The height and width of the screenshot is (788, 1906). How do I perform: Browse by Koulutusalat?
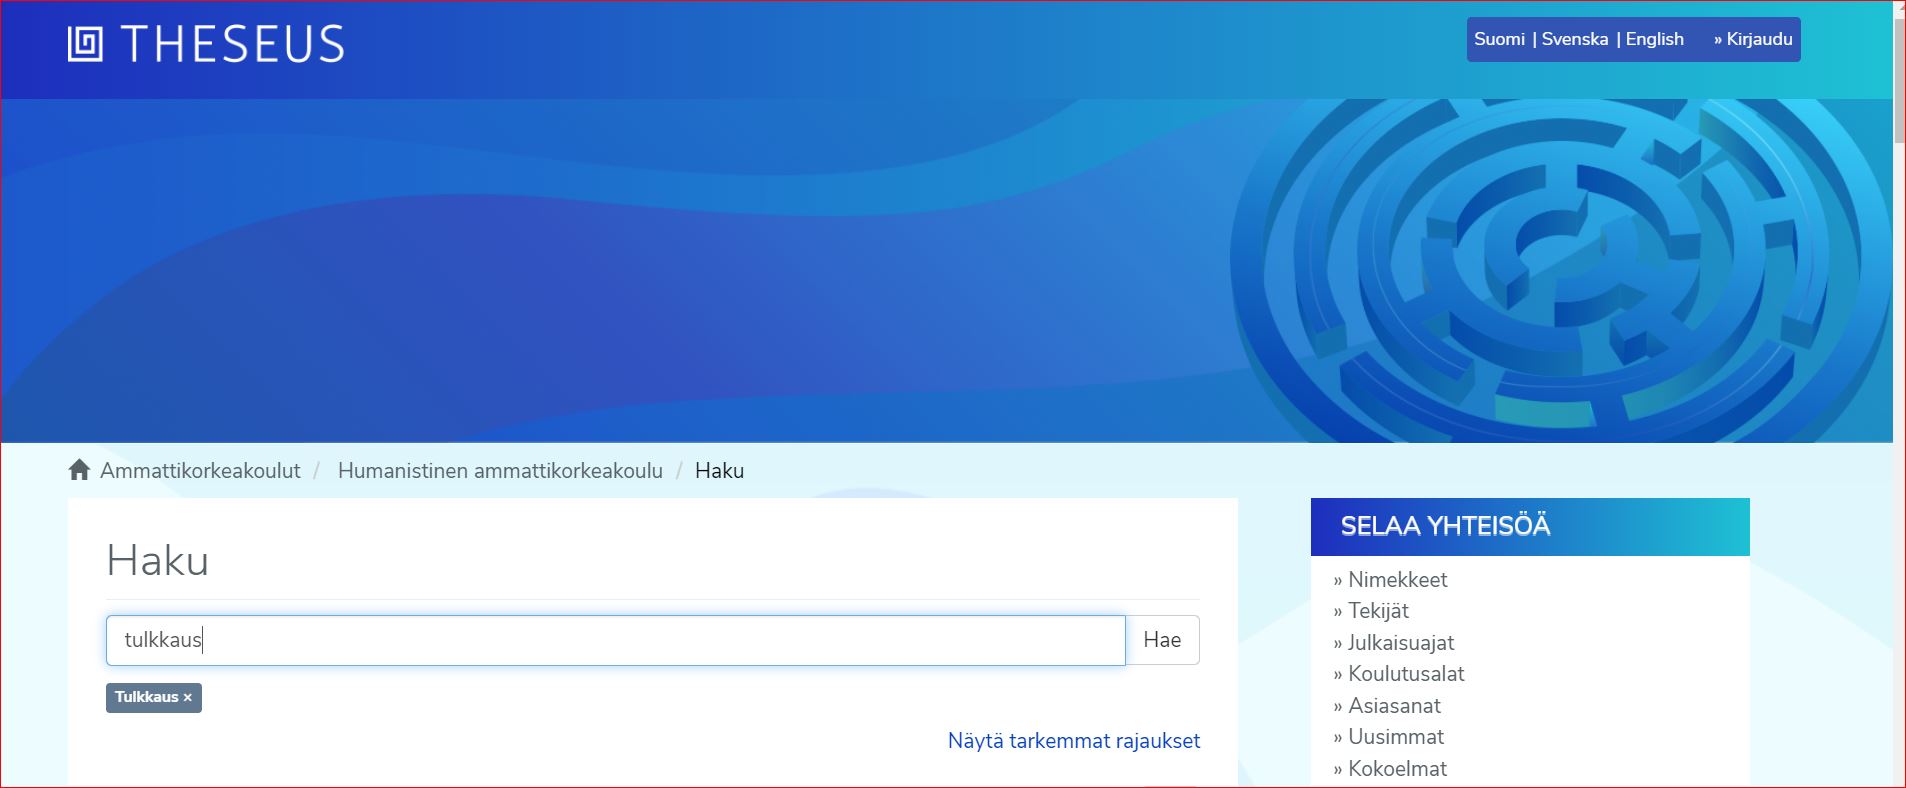pyautogui.click(x=1406, y=673)
